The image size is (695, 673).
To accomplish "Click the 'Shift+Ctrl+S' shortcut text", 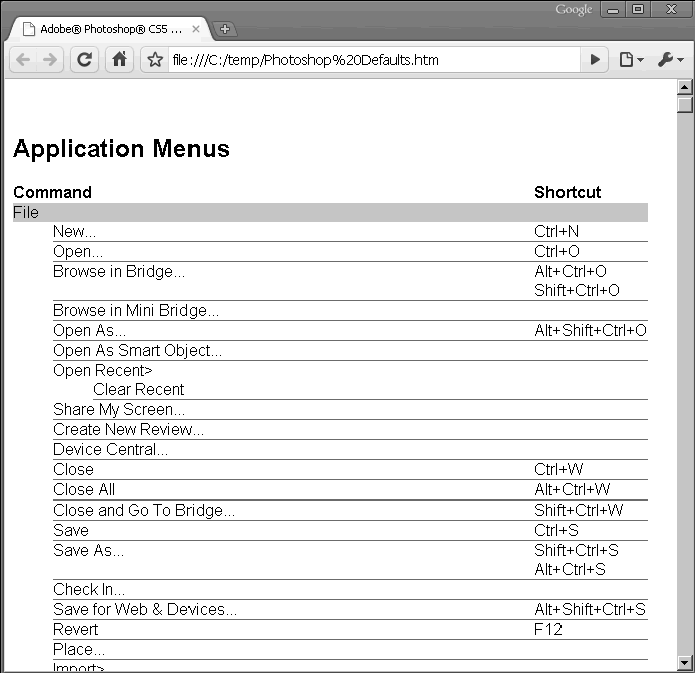I will [576, 551].
